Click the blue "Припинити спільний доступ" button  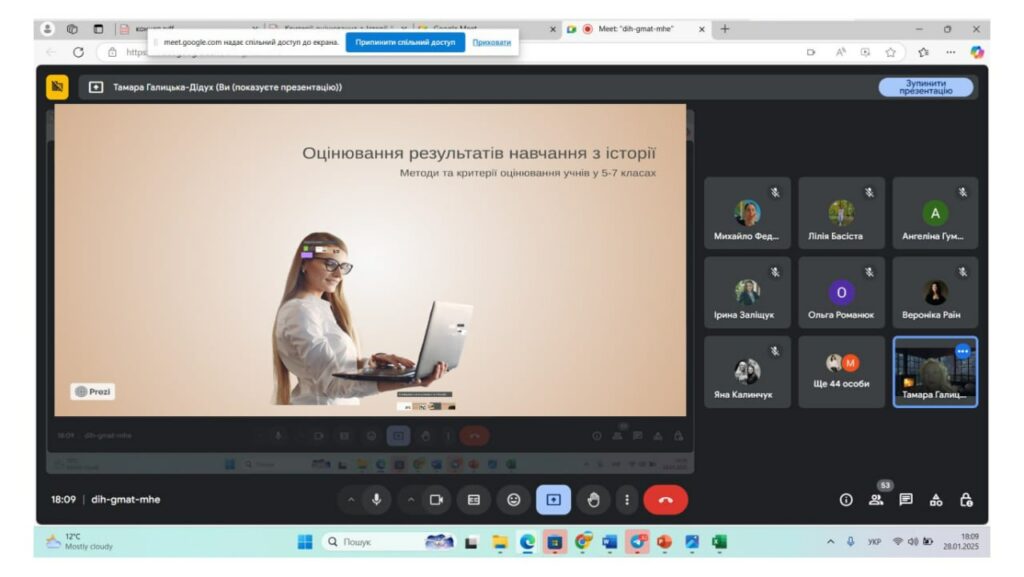point(405,42)
